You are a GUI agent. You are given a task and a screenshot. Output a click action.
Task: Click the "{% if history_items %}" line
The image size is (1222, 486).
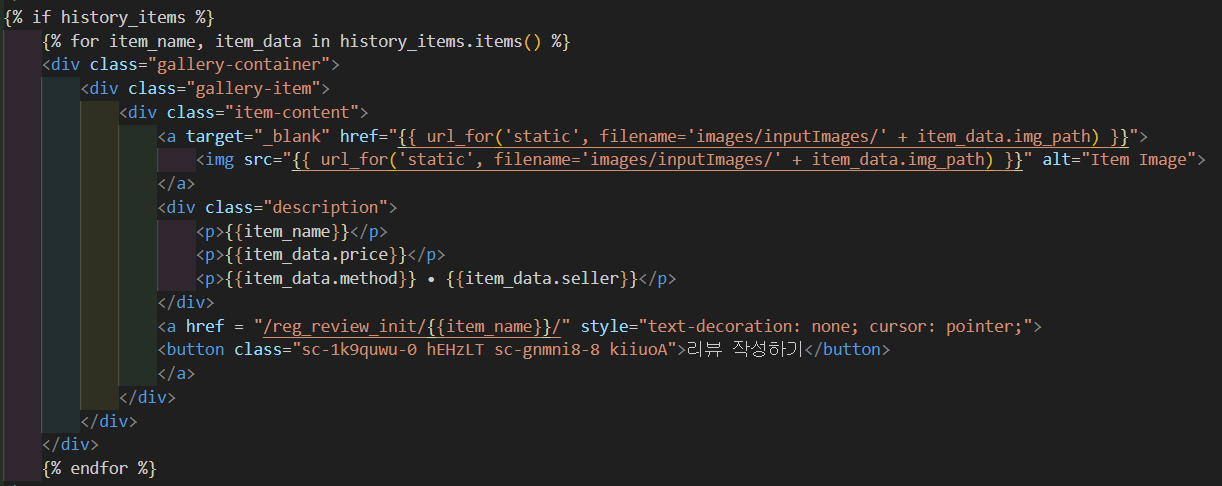[x=109, y=17]
